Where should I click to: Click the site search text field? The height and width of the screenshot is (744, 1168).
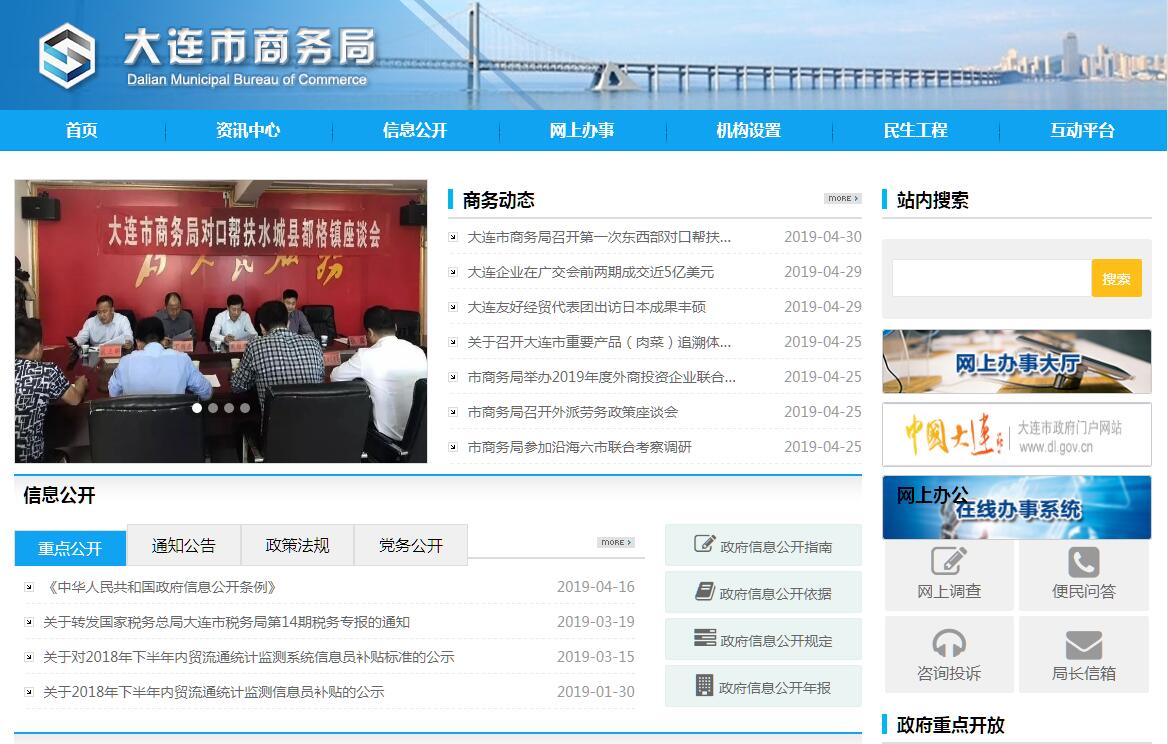[x=990, y=278]
